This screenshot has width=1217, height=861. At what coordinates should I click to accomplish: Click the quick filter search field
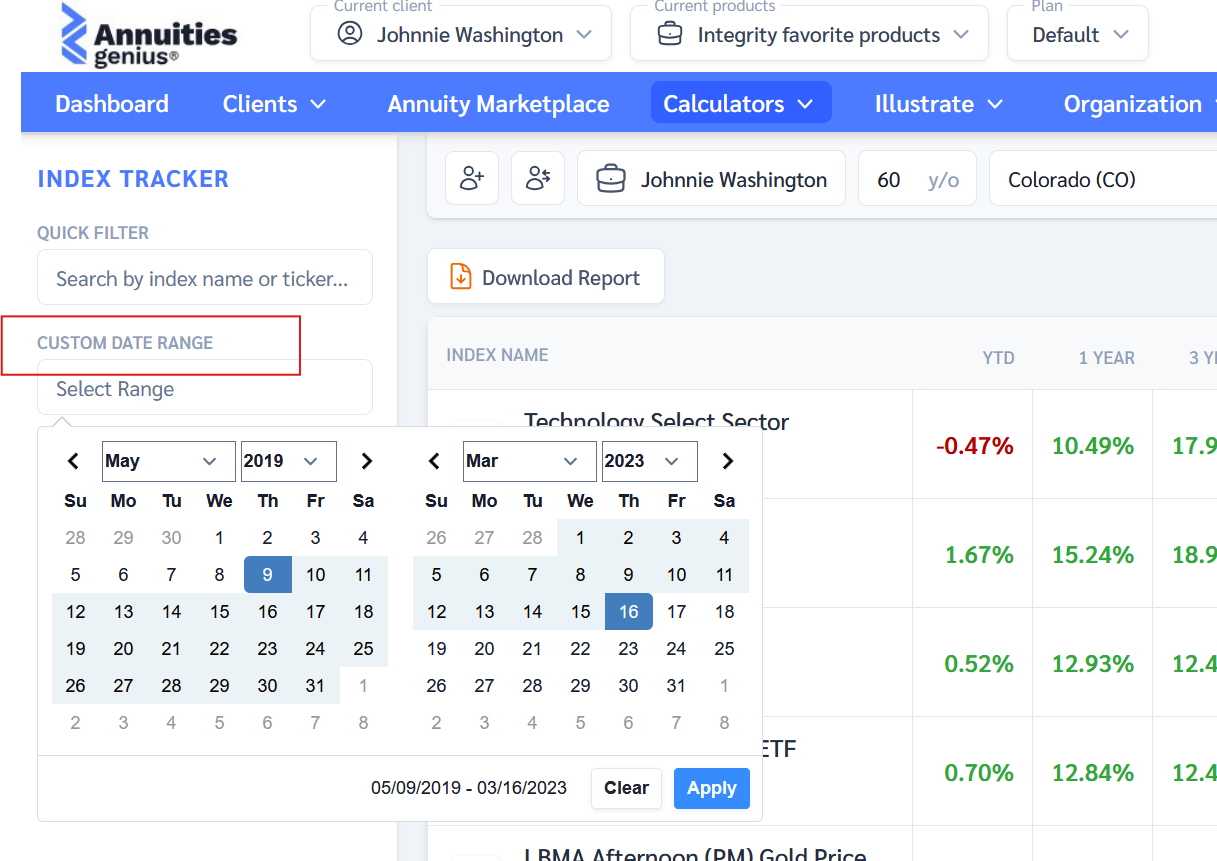pos(205,278)
